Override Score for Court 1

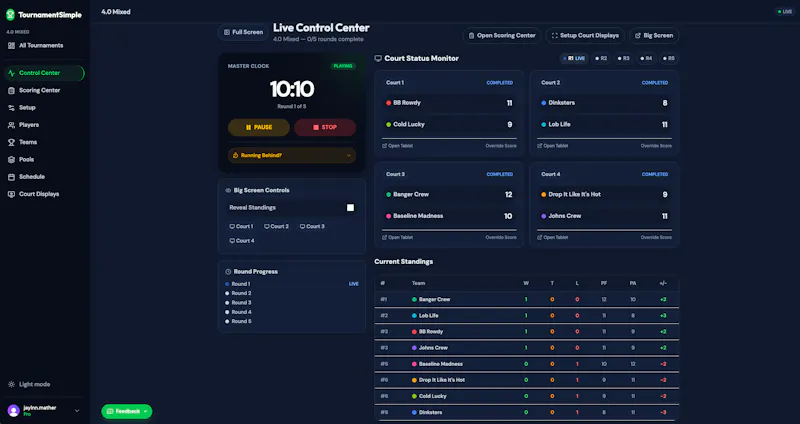pos(501,146)
